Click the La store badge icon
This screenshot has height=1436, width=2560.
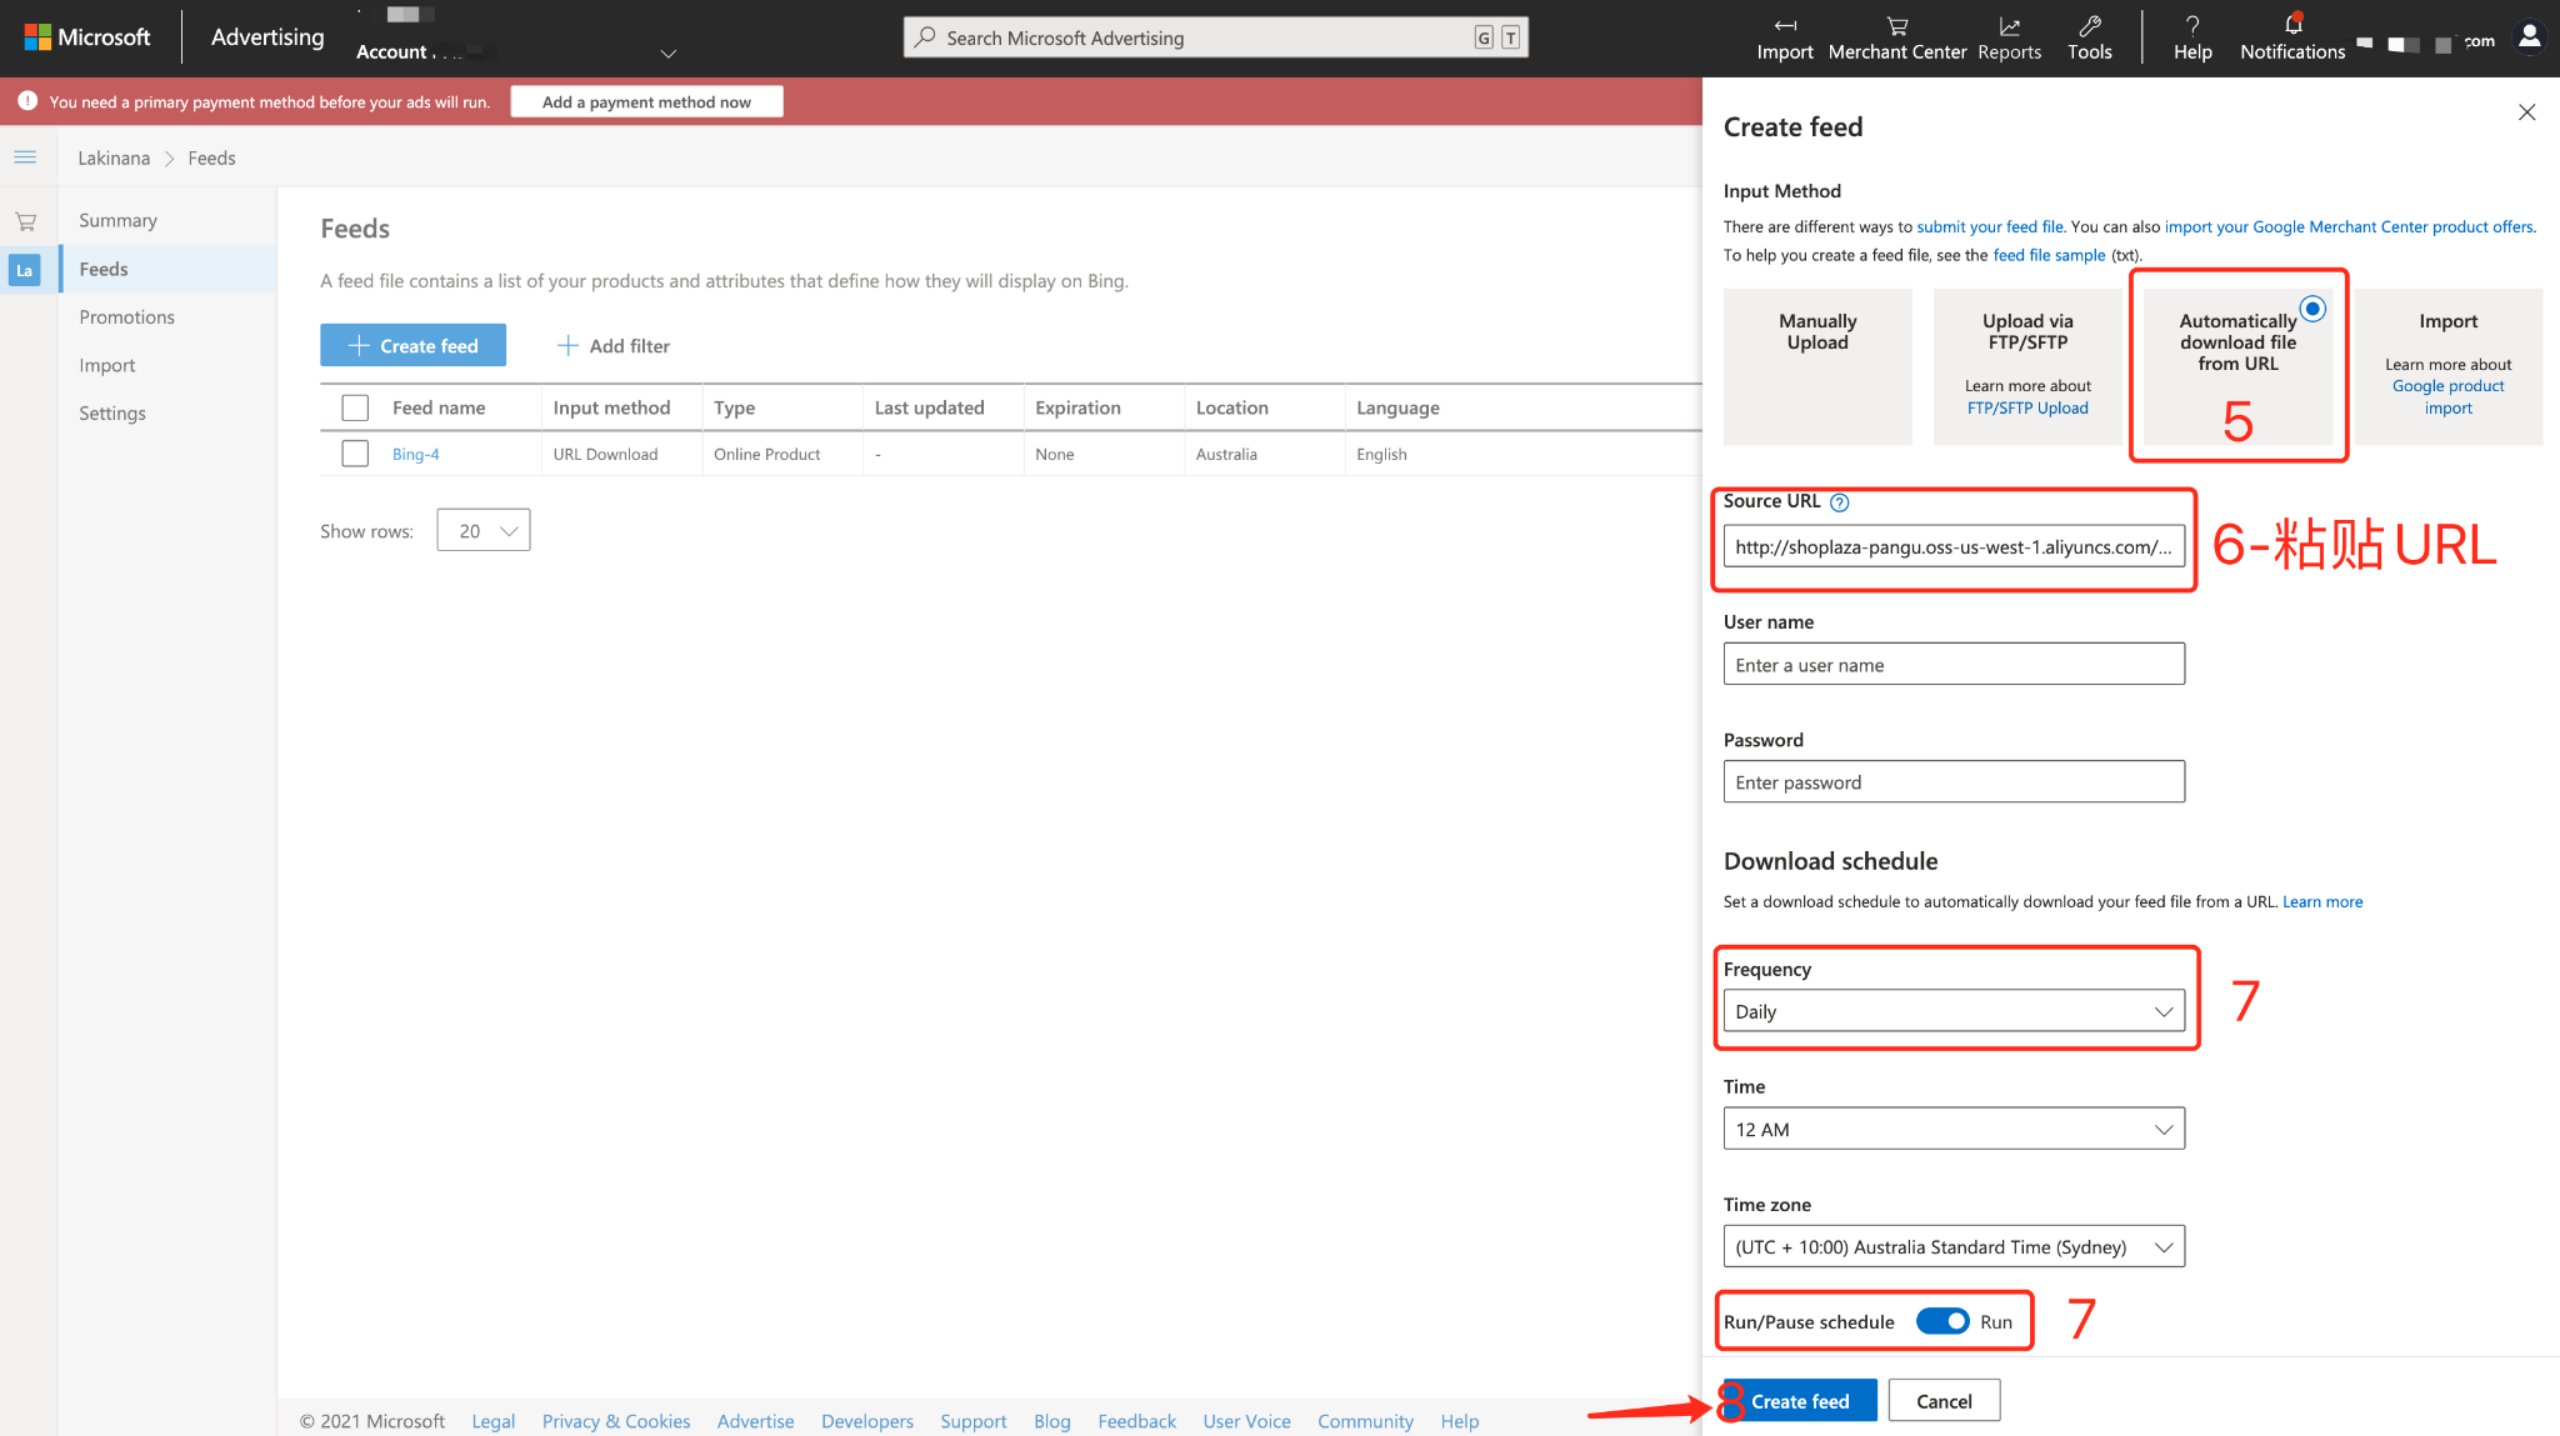tap(25, 270)
